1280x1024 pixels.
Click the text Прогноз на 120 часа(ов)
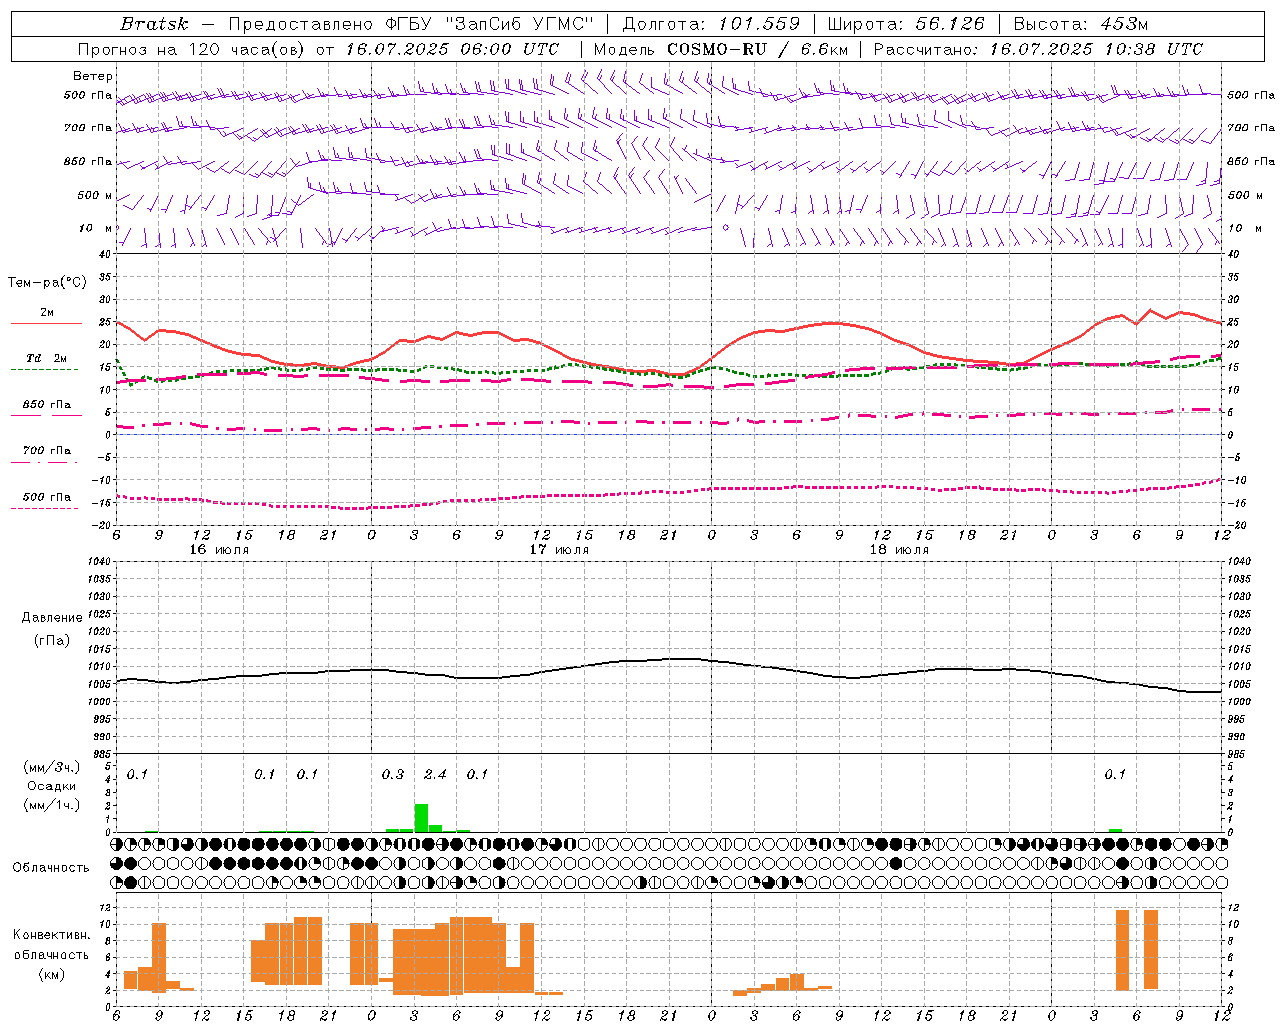[x=192, y=49]
